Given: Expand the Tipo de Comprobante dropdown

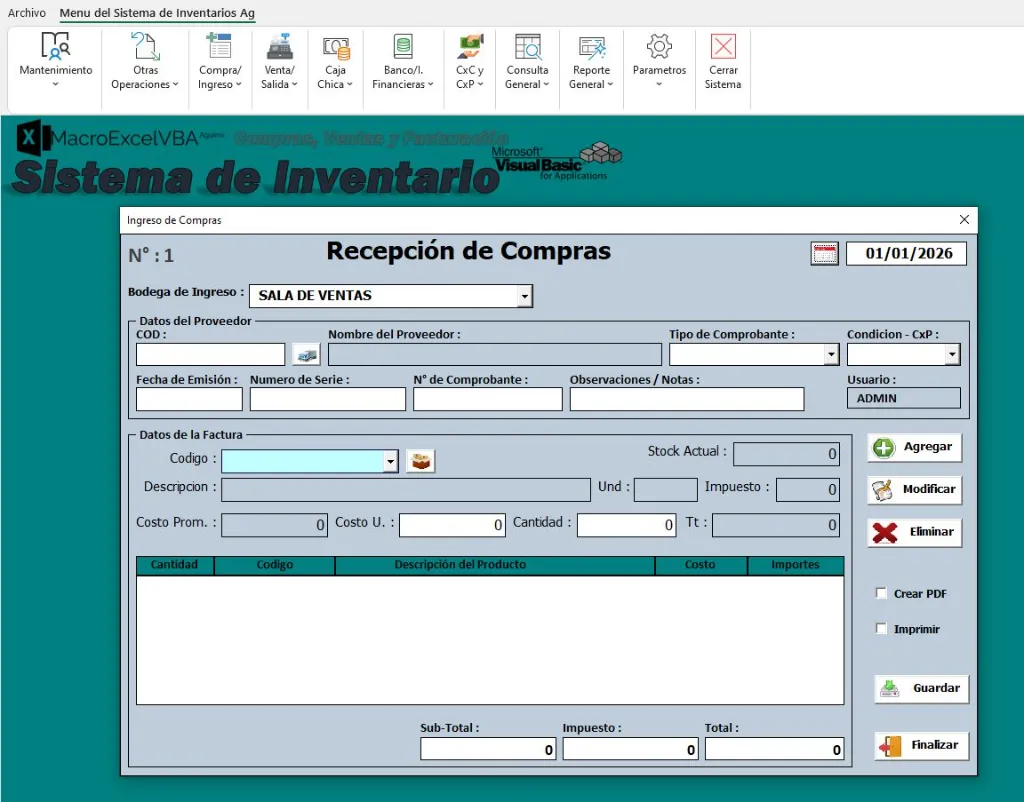Looking at the screenshot, I should tap(830, 354).
